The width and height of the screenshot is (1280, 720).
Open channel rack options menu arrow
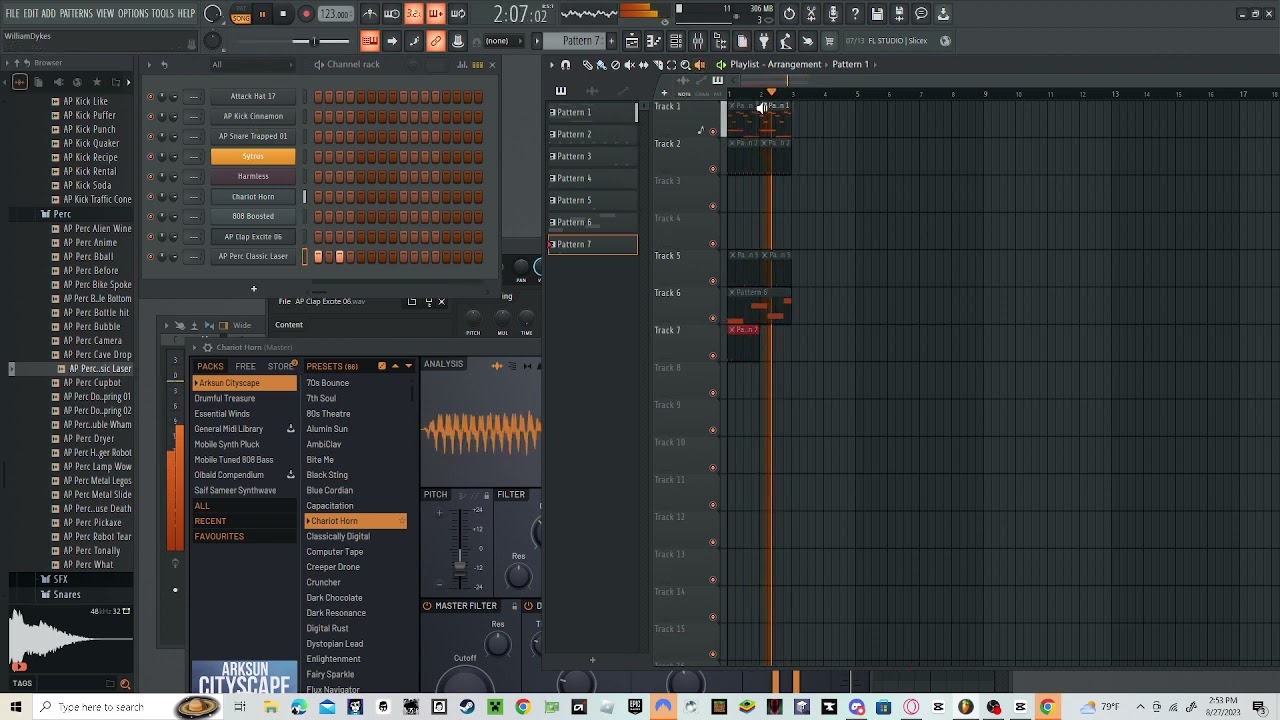[x=149, y=64]
